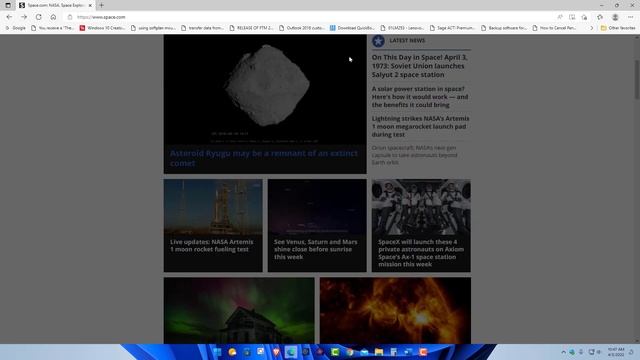Screen dimensions: 640x360
Task: Open the 'How to Cancel Pan...' bookmark
Action: (555, 28)
